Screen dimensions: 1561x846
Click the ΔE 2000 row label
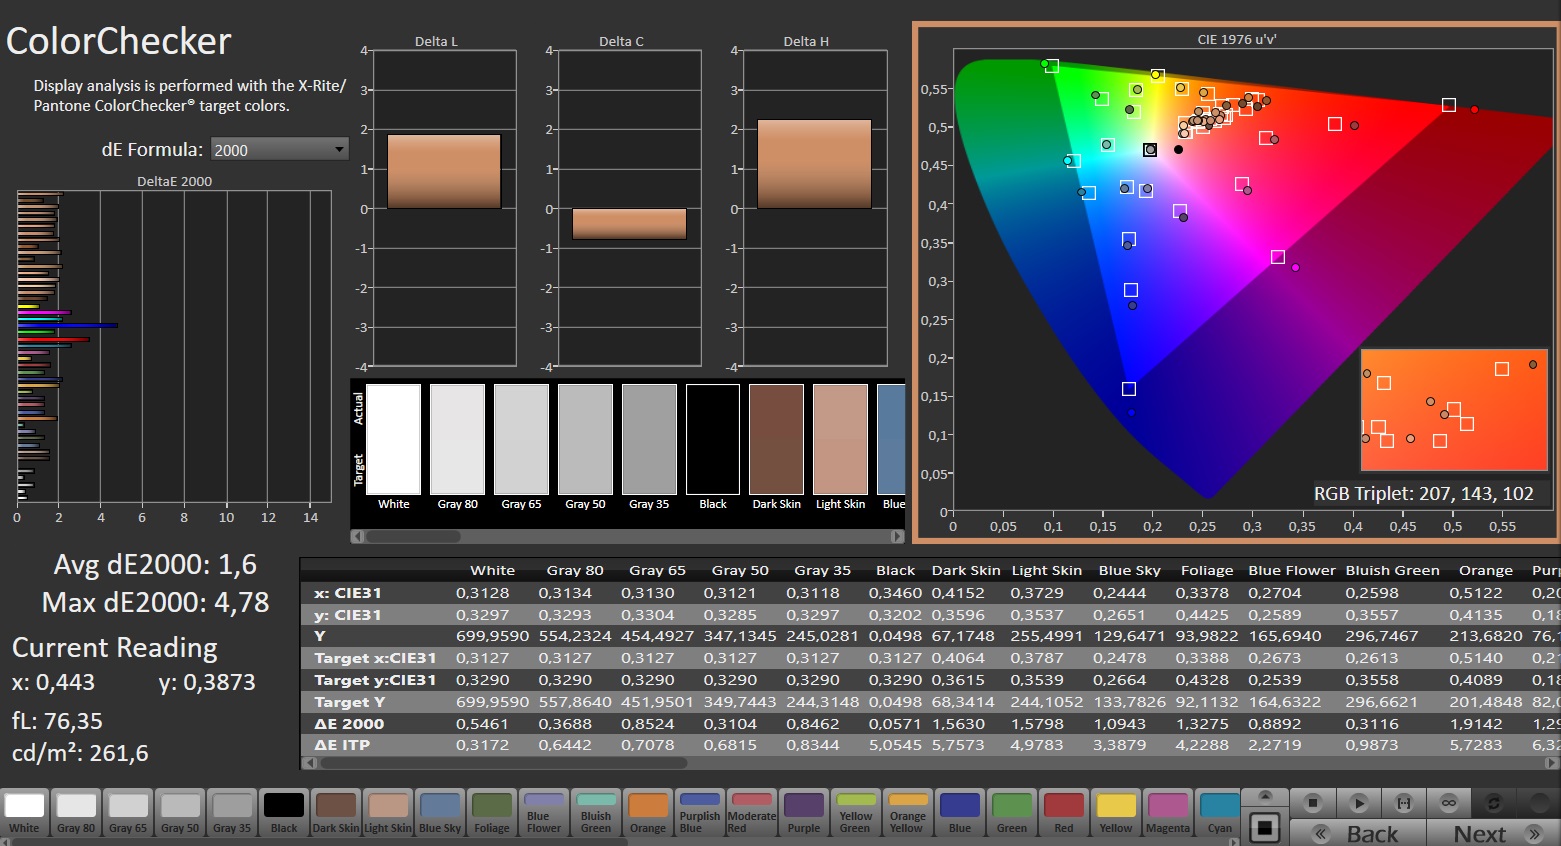(x=349, y=724)
